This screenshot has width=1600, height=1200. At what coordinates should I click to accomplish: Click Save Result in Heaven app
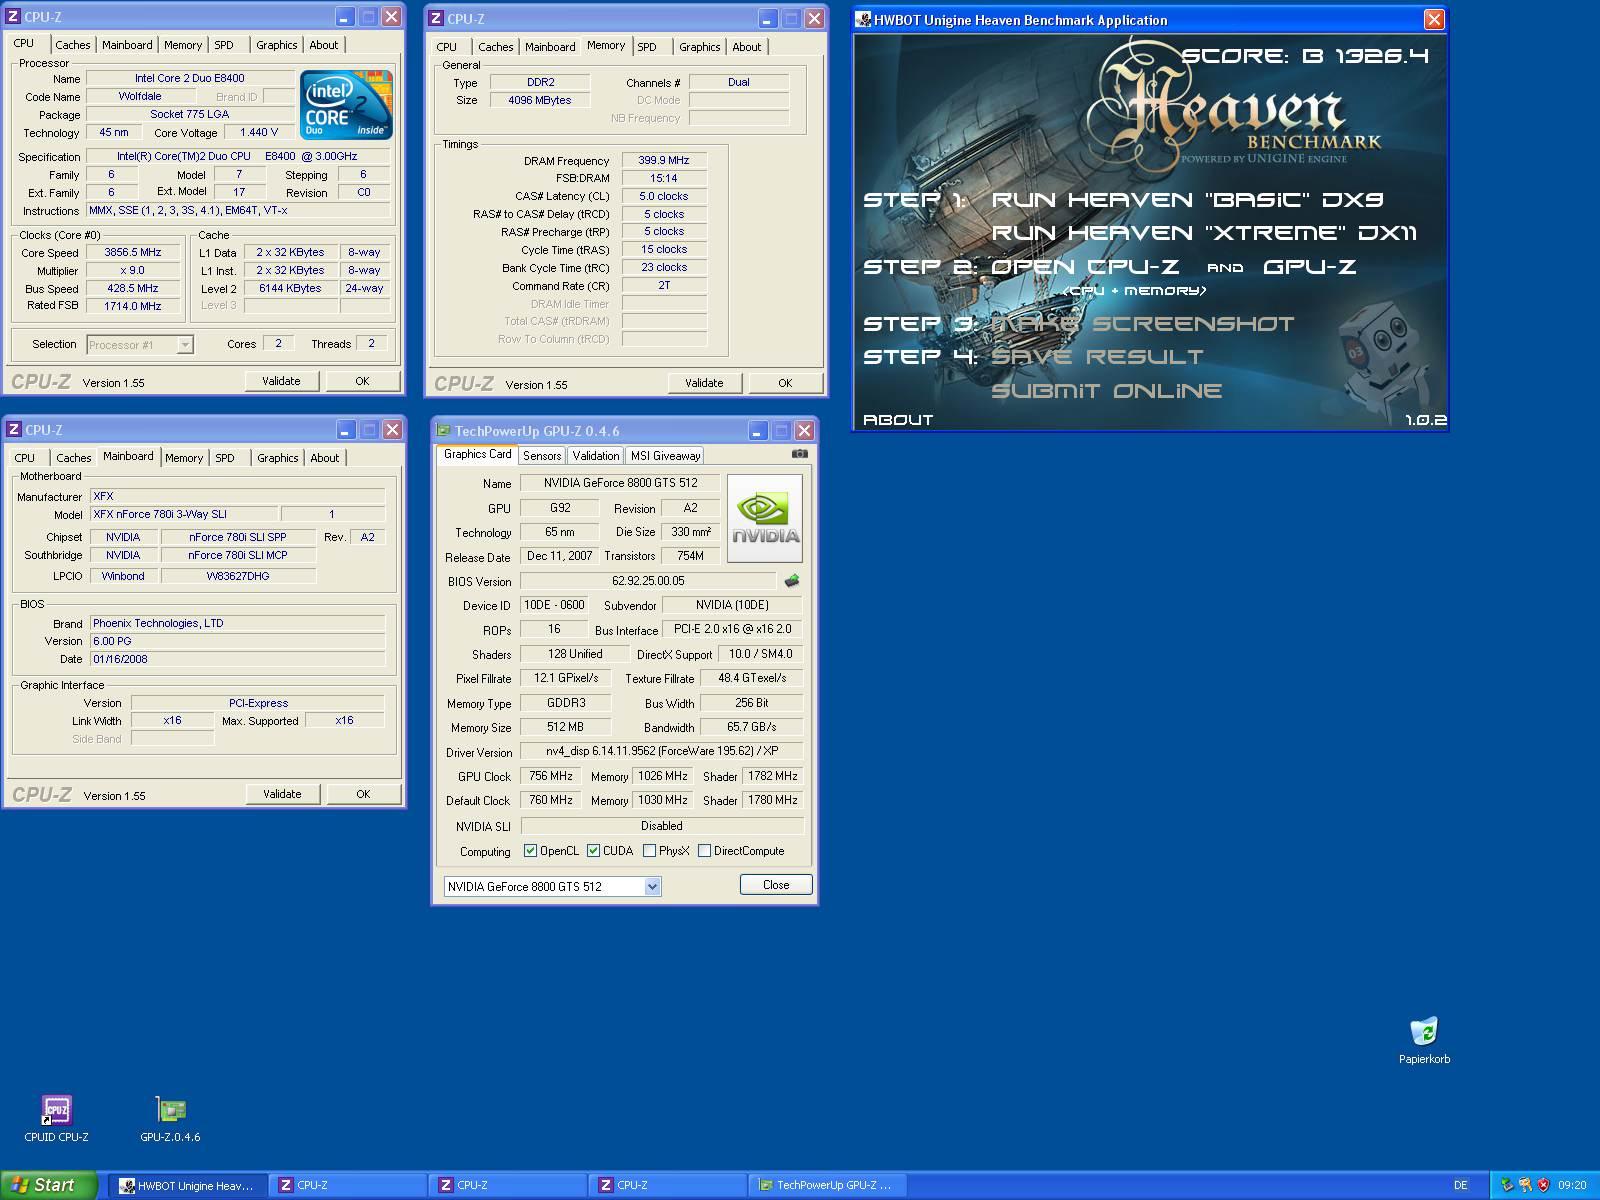(1097, 357)
